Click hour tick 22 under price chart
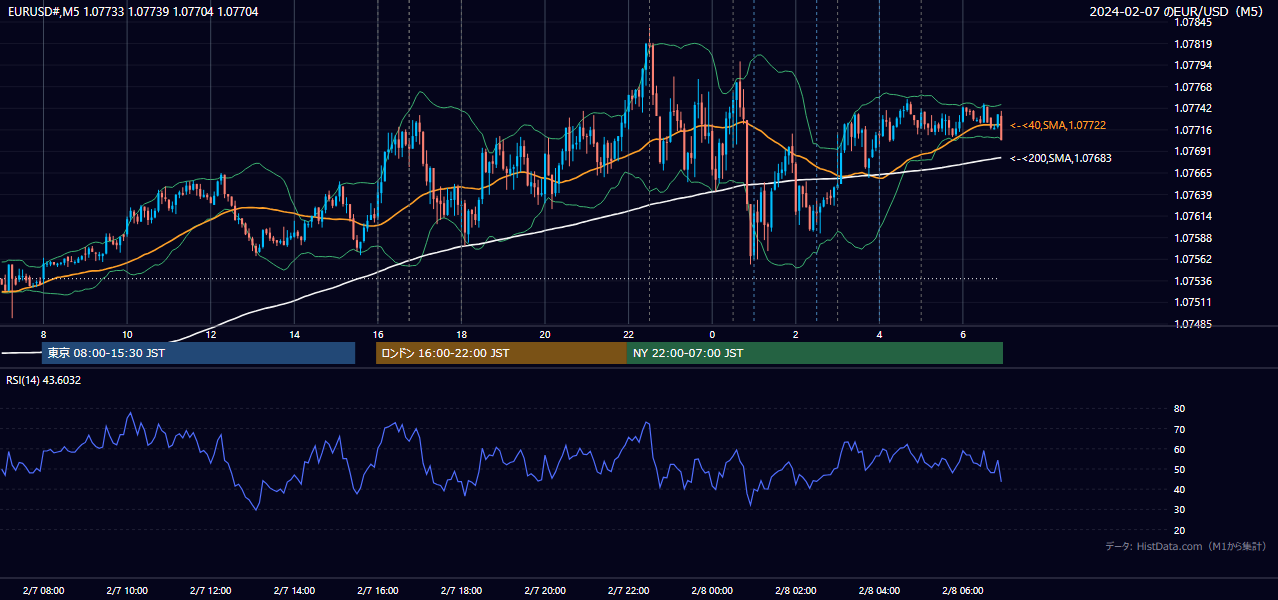This screenshot has width=1278, height=600. tap(628, 334)
